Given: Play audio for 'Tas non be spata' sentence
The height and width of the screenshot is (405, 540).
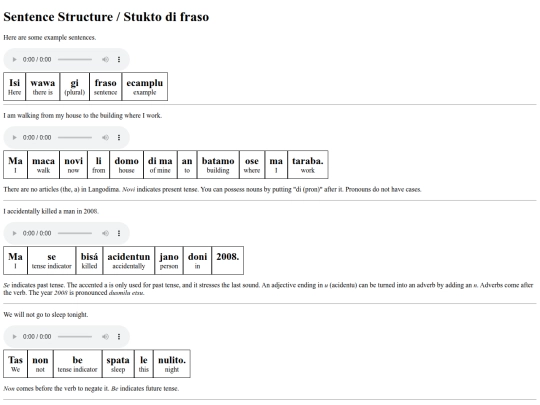Looking at the screenshot, I should click(14, 336).
